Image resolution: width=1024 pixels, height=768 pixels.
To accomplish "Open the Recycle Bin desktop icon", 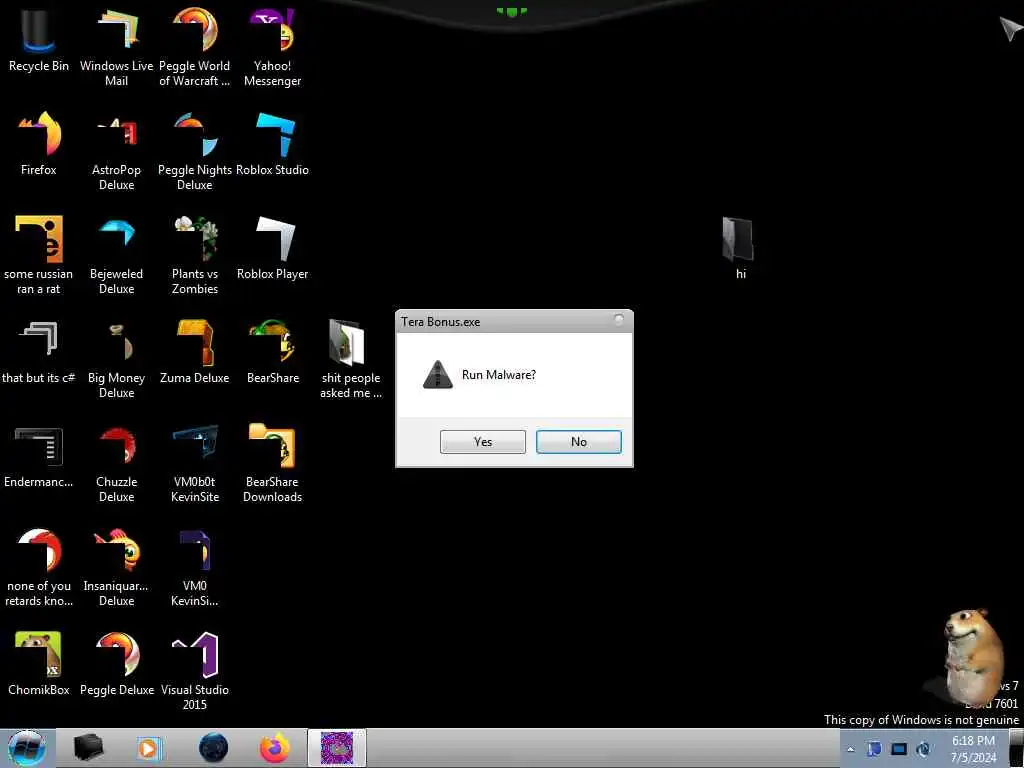I will pos(39,40).
